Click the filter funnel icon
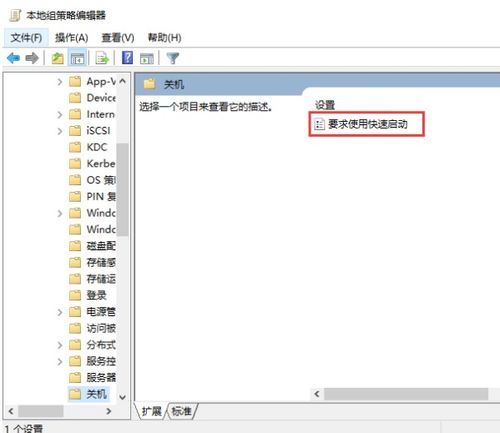500x433 pixels. pyautogui.click(x=173, y=58)
